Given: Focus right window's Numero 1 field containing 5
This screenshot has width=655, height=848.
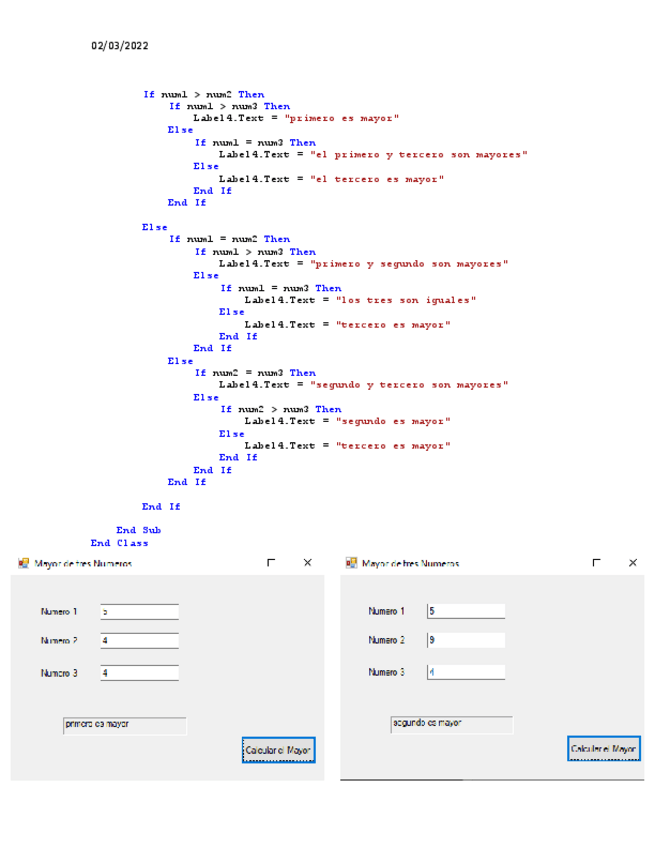Looking at the screenshot, I should coord(465,611).
